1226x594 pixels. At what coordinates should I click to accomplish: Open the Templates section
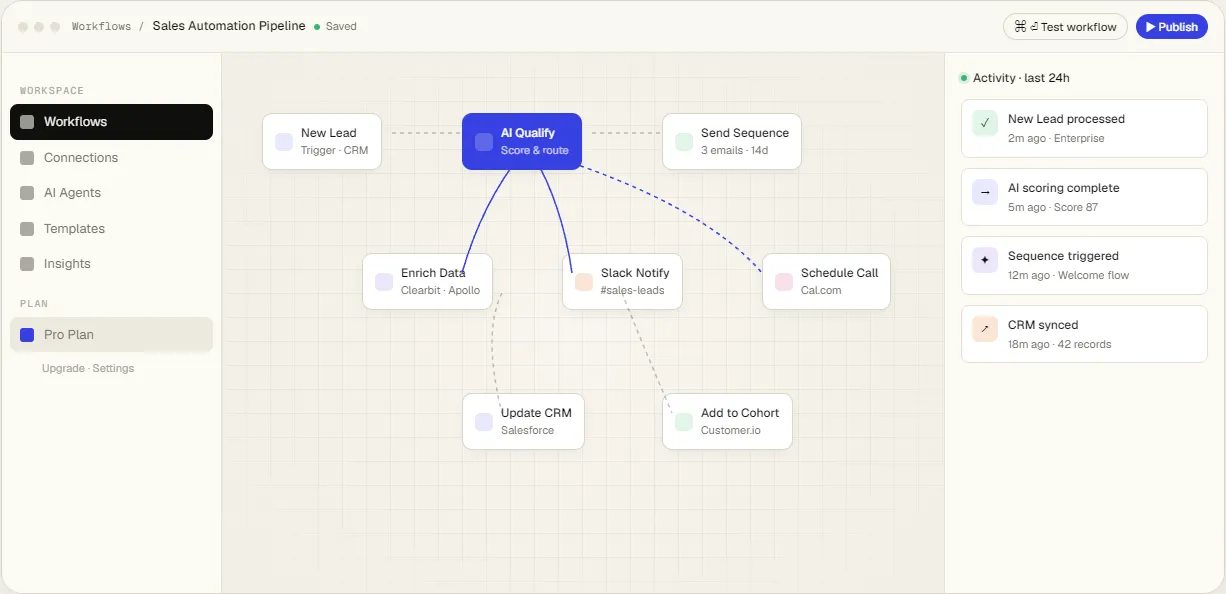pos(111,229)
